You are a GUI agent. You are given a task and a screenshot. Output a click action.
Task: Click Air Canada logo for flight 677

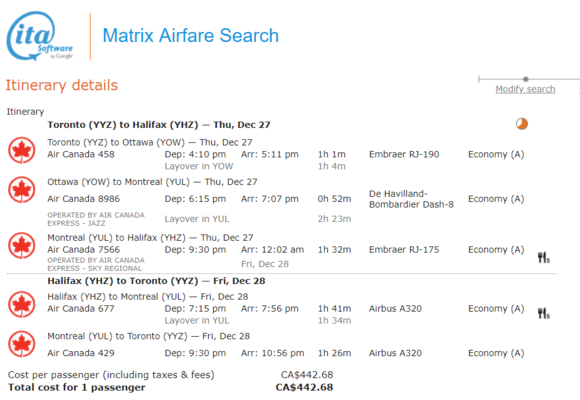pos(22,305)
